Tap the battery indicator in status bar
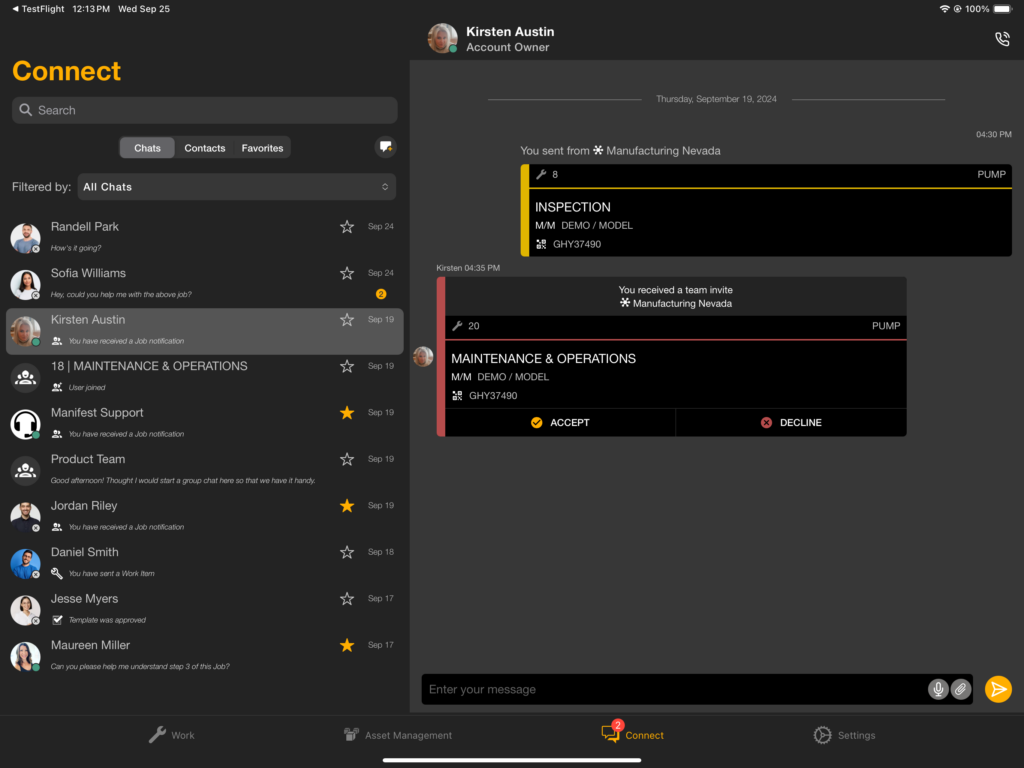Screen dimensions: 1024x768 coord(1002,8)
